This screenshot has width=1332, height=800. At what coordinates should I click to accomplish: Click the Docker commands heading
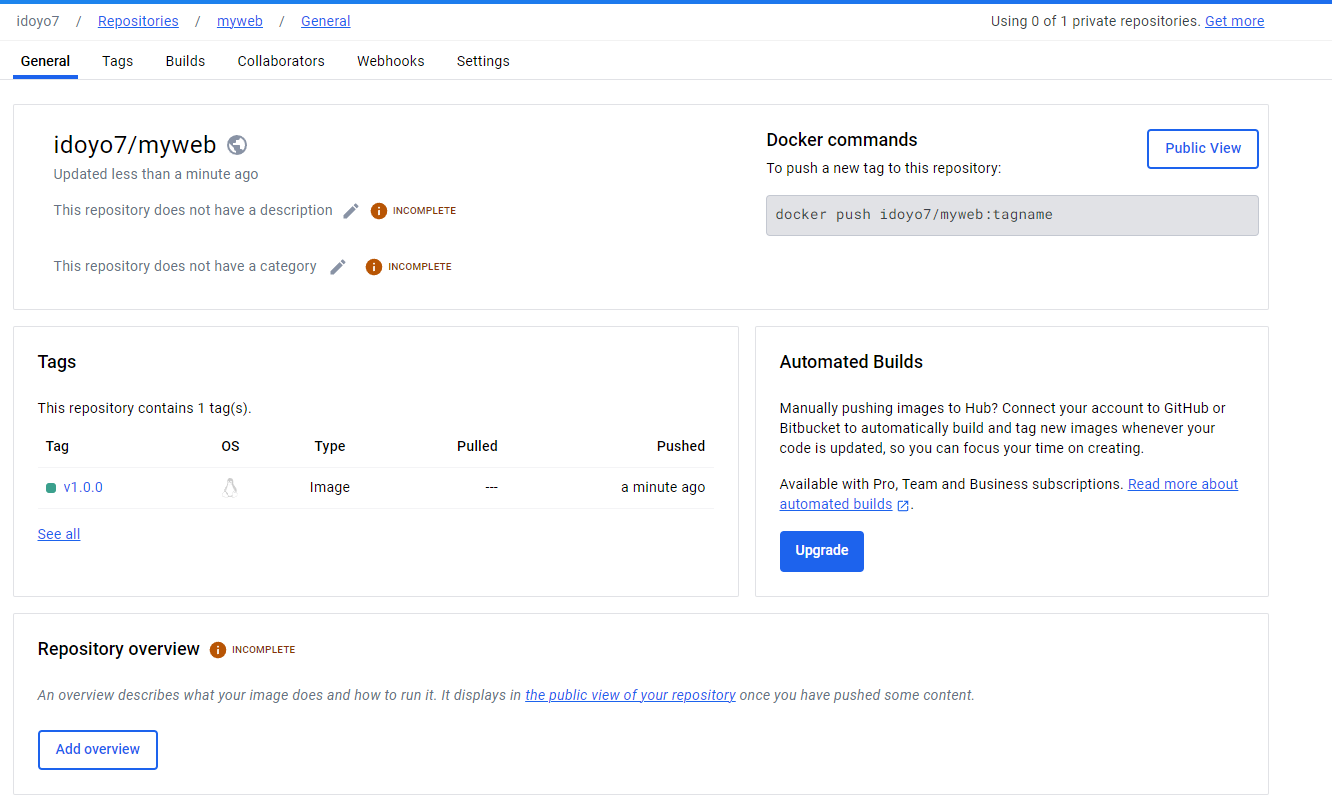point(842,140)
